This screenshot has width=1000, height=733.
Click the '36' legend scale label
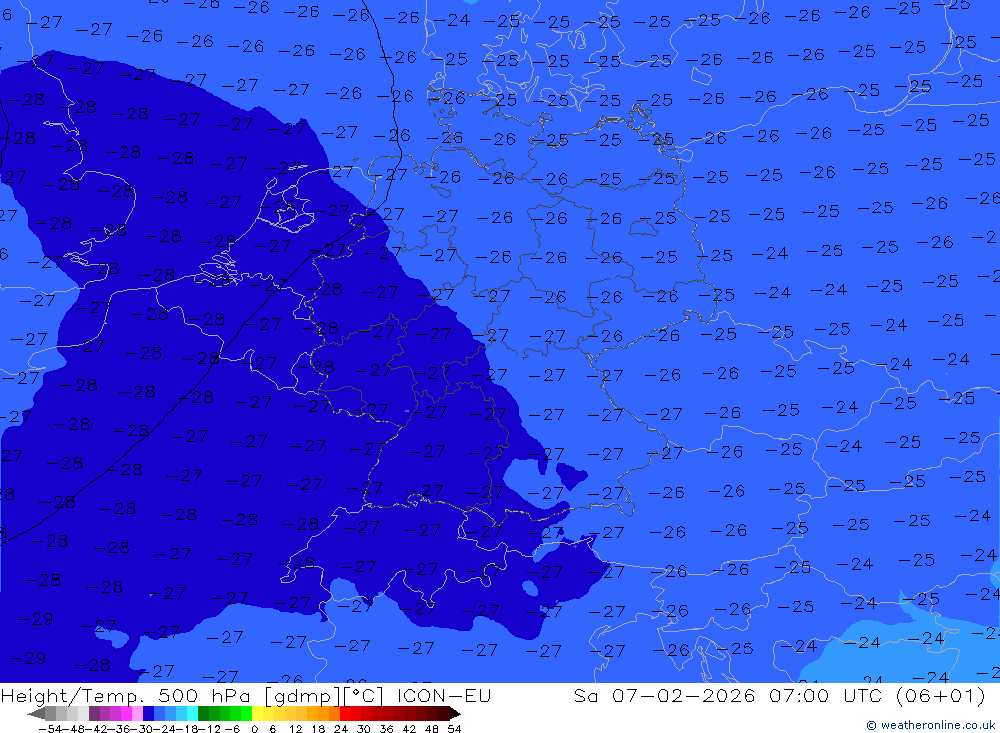click(386, 729)
